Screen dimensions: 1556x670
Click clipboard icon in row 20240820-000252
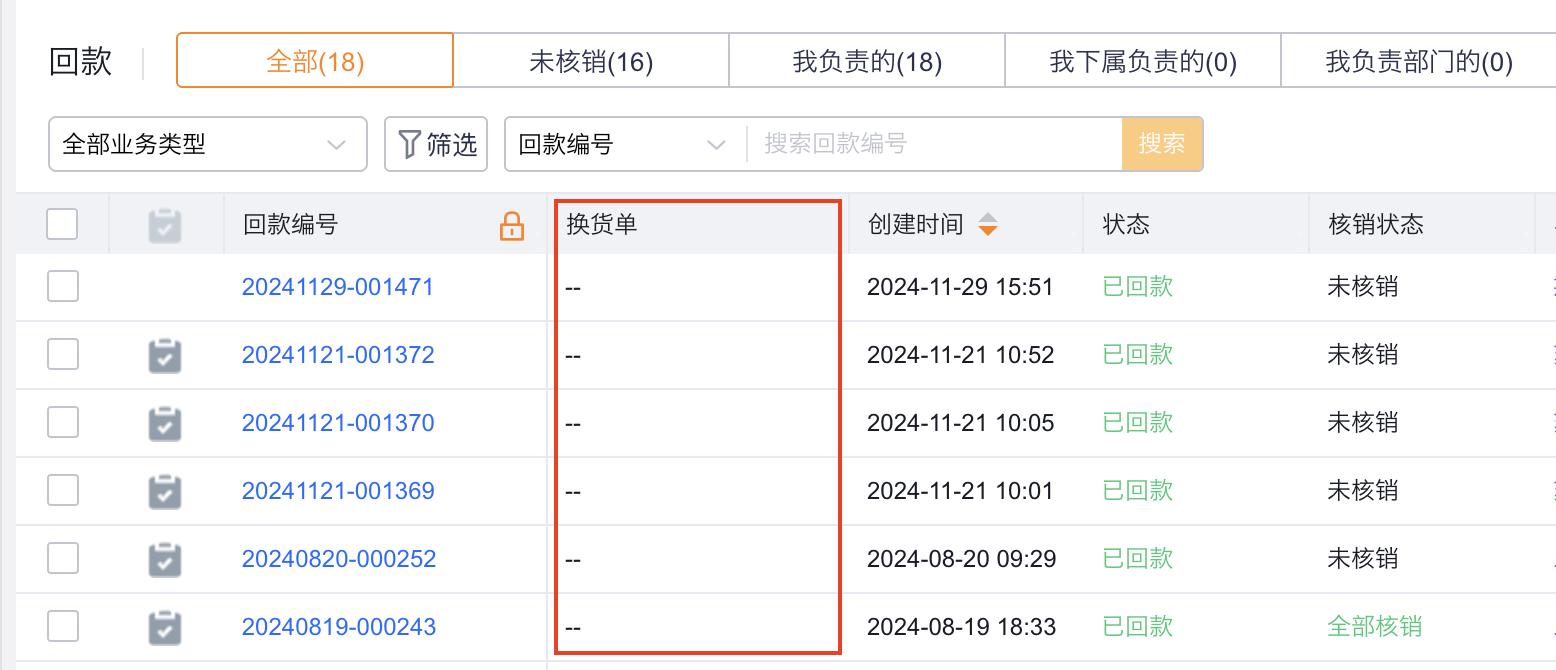point(165,560)
